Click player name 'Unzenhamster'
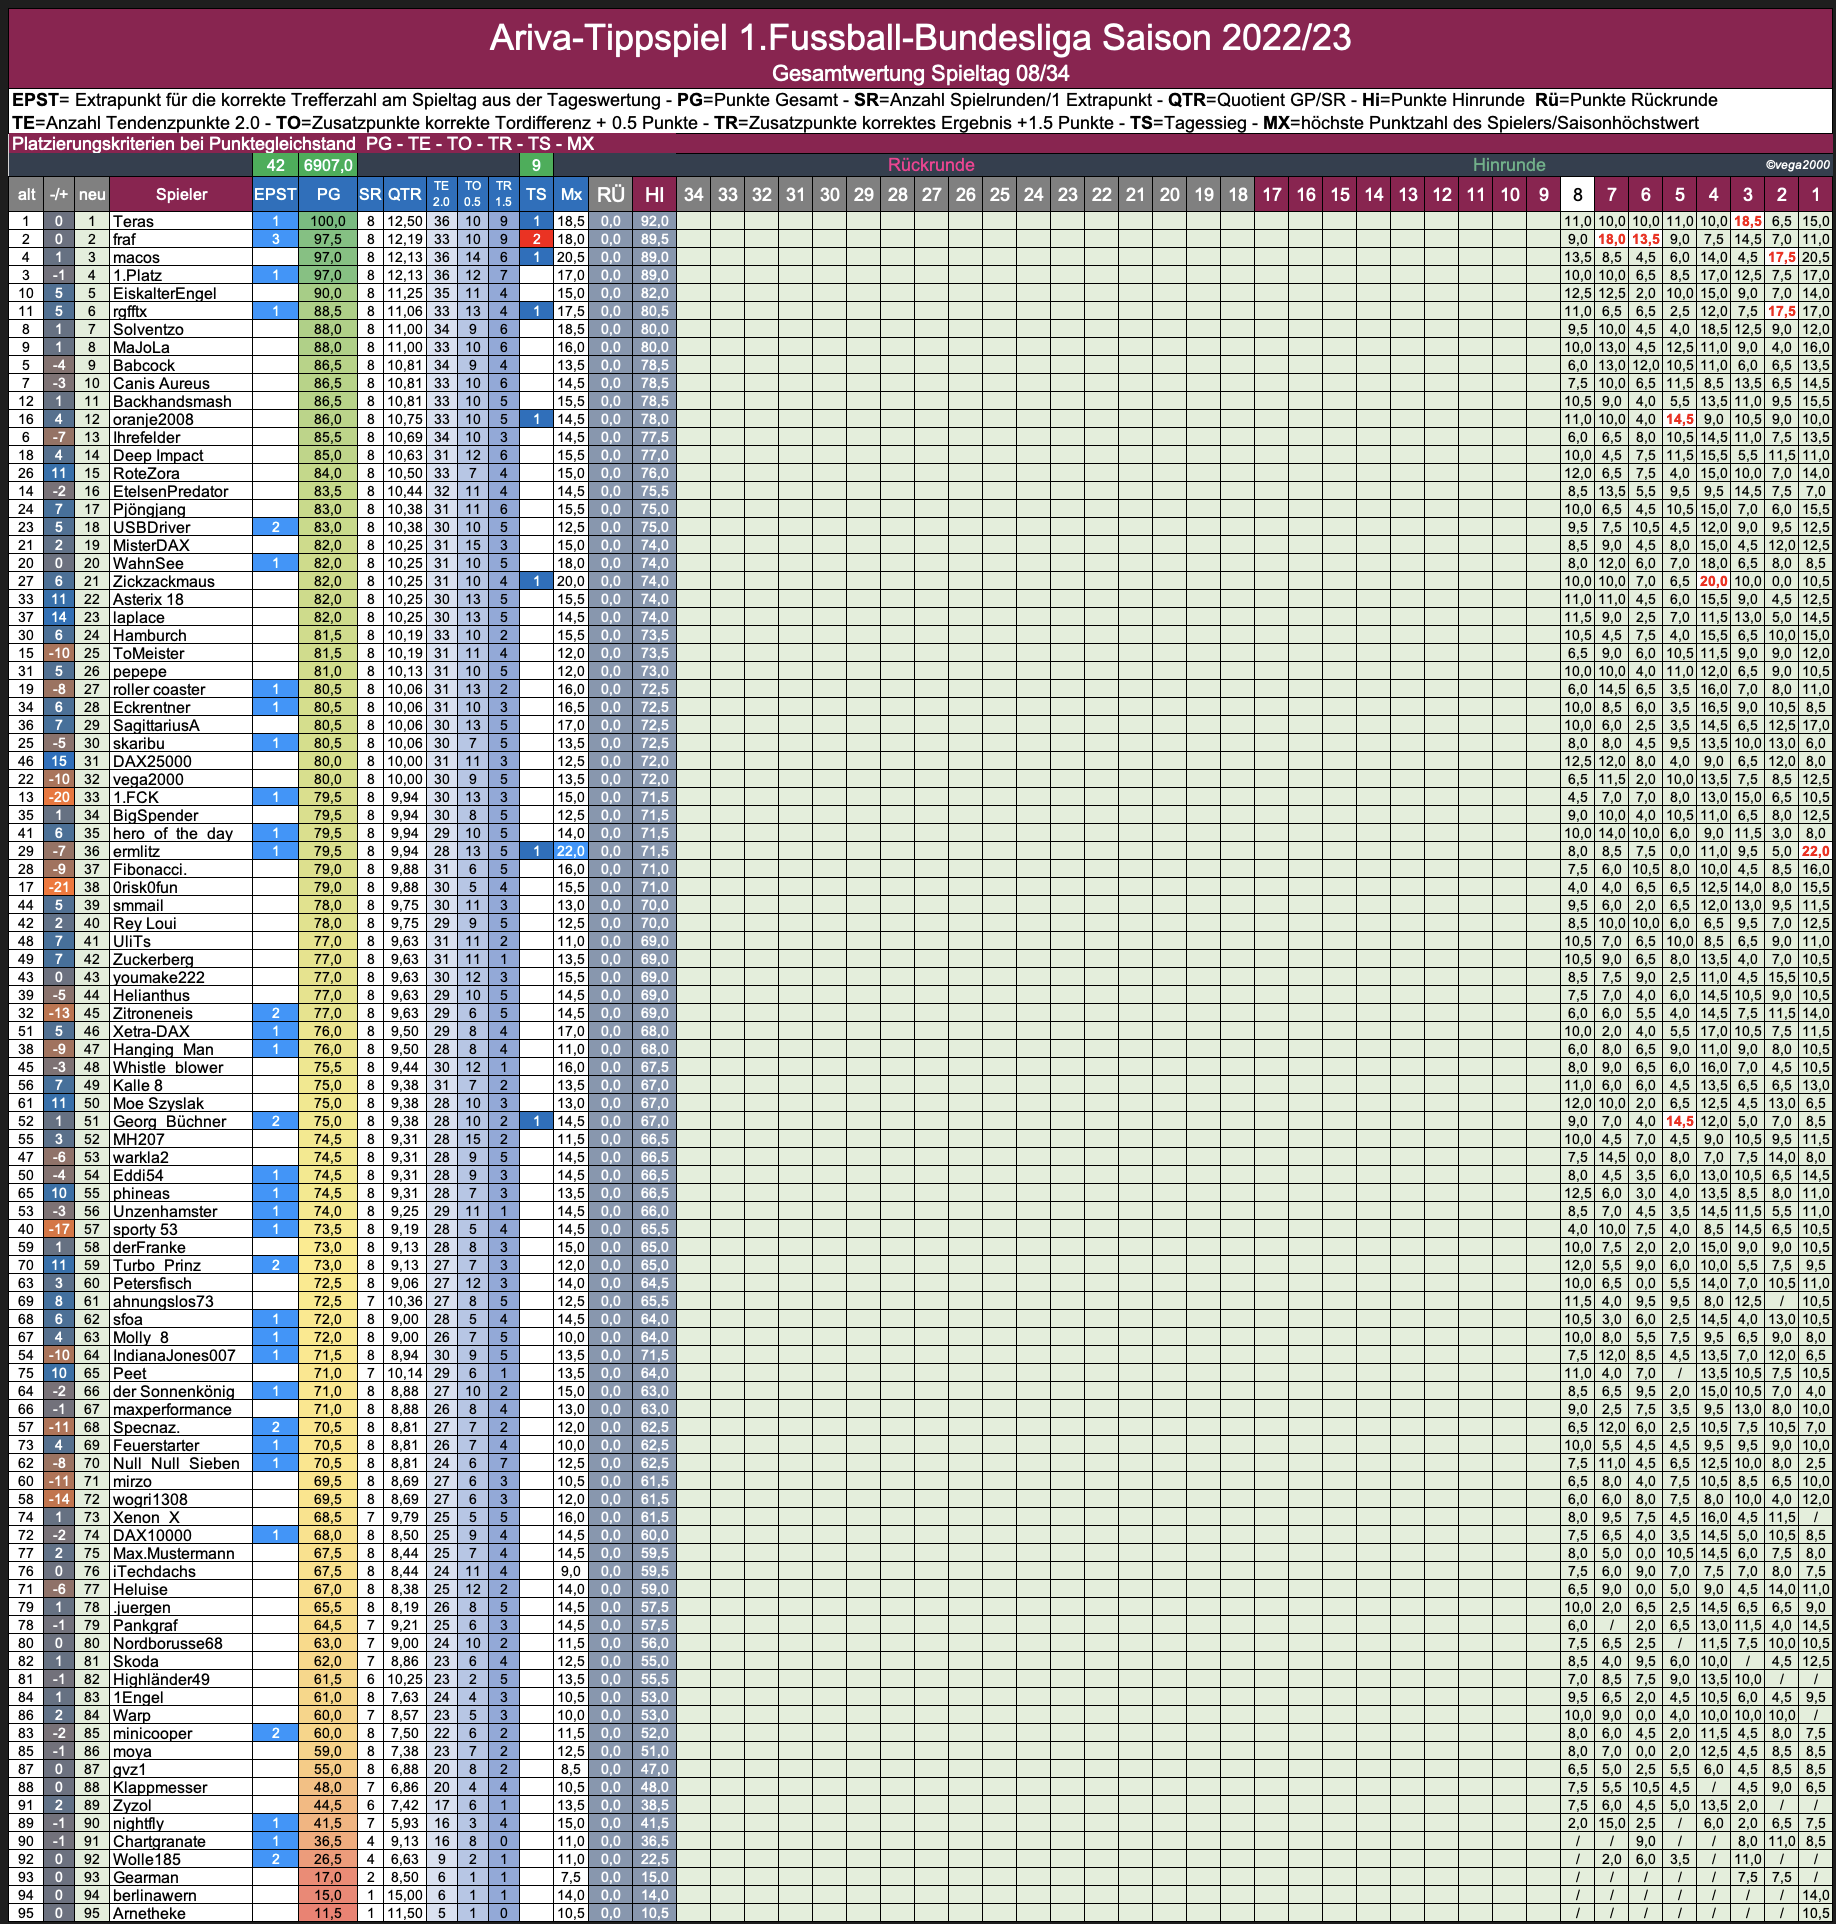 165,1211
